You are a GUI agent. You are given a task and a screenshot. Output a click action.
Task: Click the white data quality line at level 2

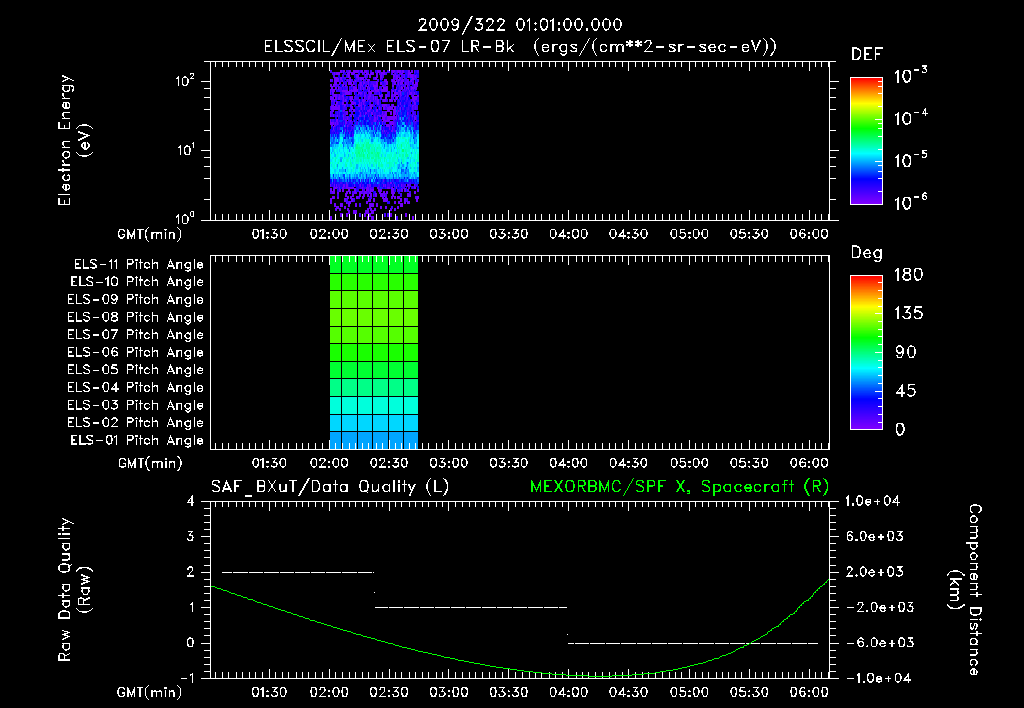[298, 572]
